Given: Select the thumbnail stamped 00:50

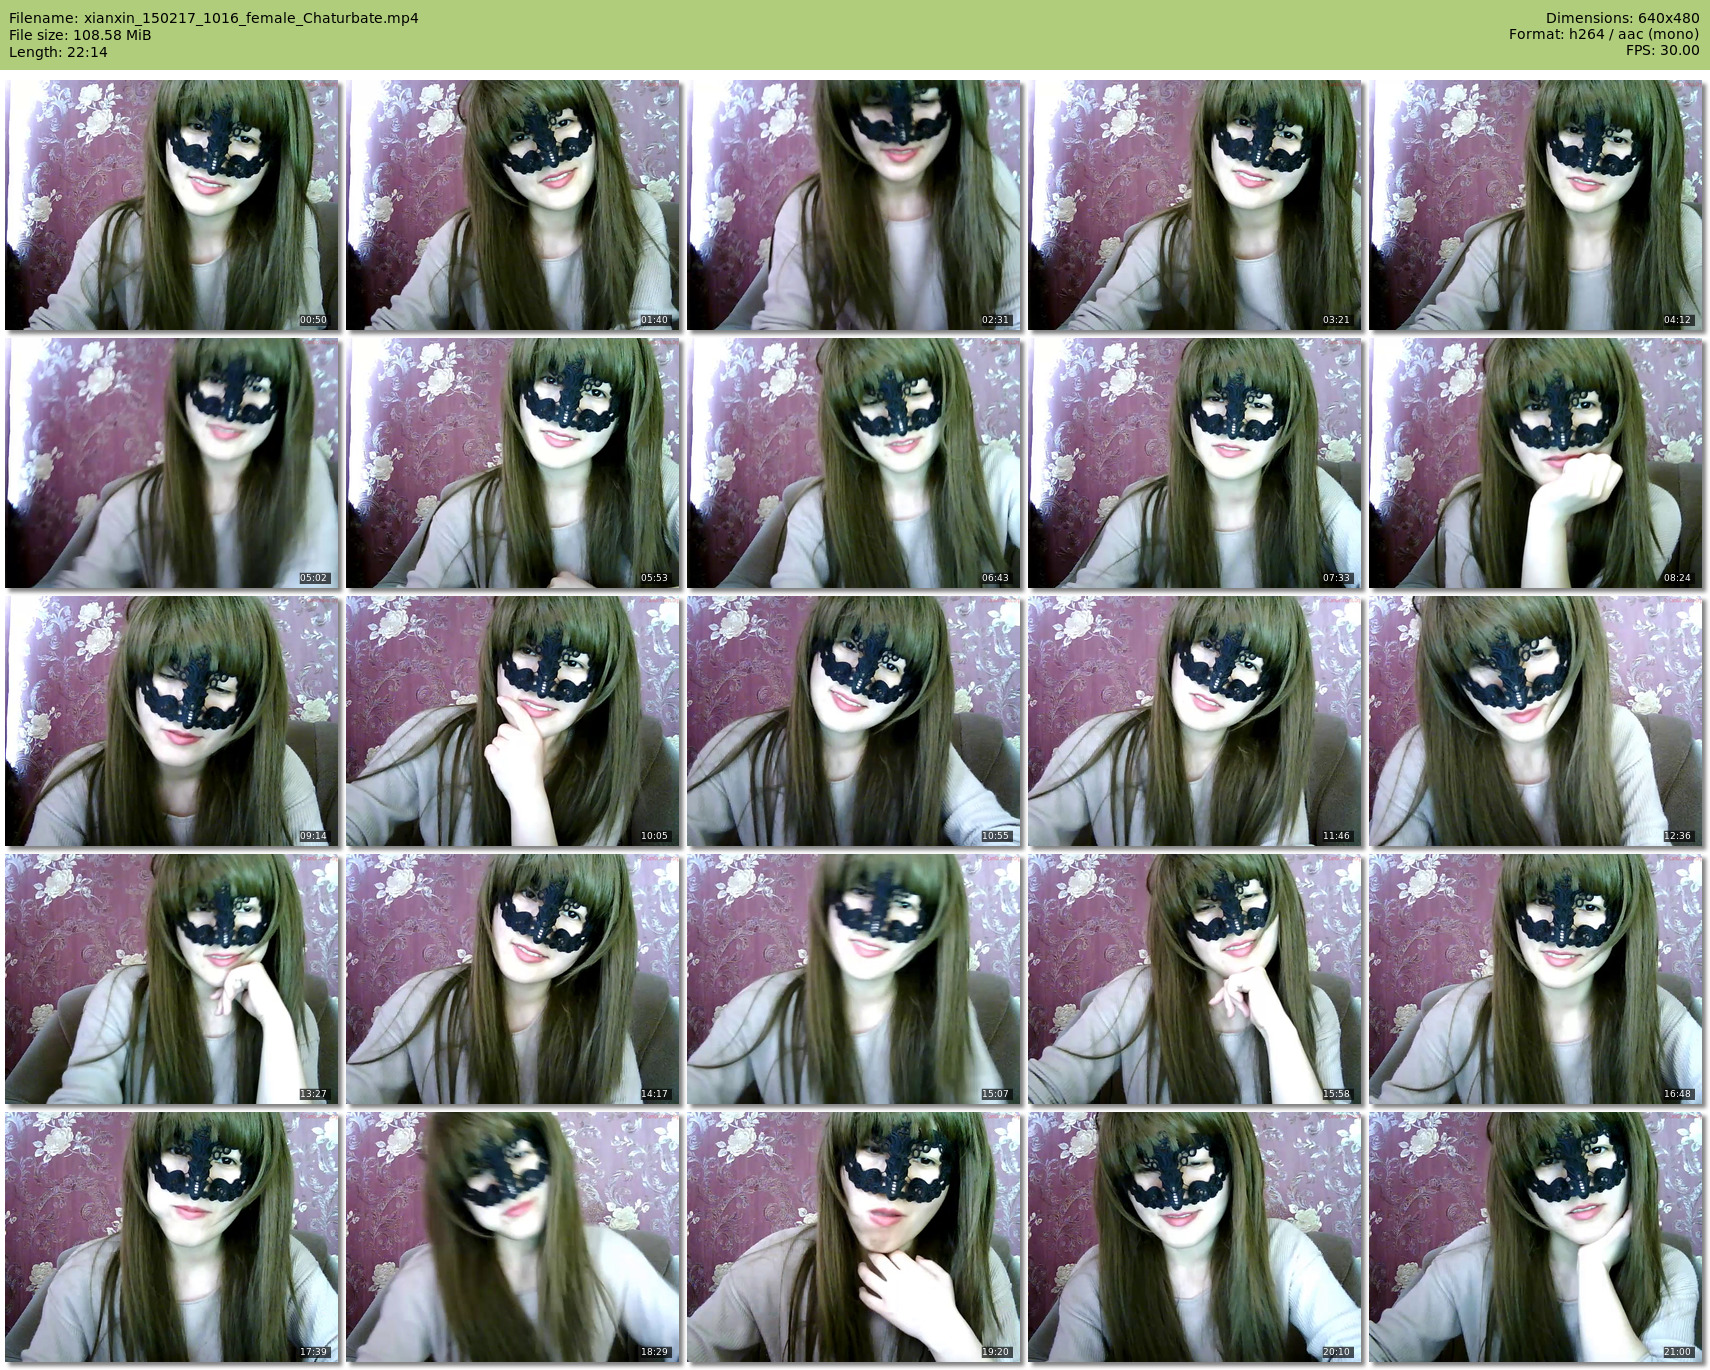Looking at the screenshot, I should (x=172, y=205).
